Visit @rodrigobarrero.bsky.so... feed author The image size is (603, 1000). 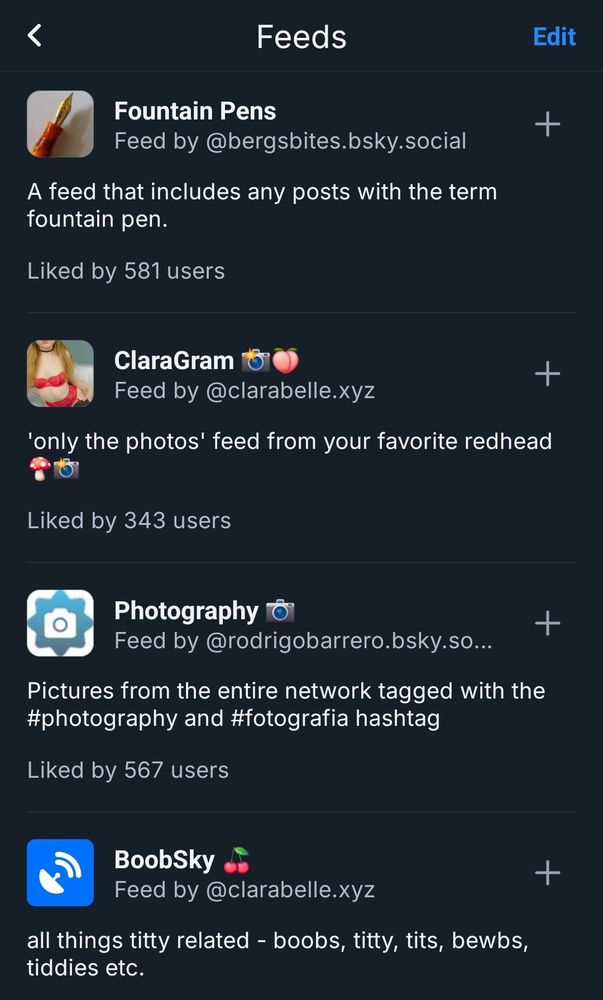click(x=348, y=640)
